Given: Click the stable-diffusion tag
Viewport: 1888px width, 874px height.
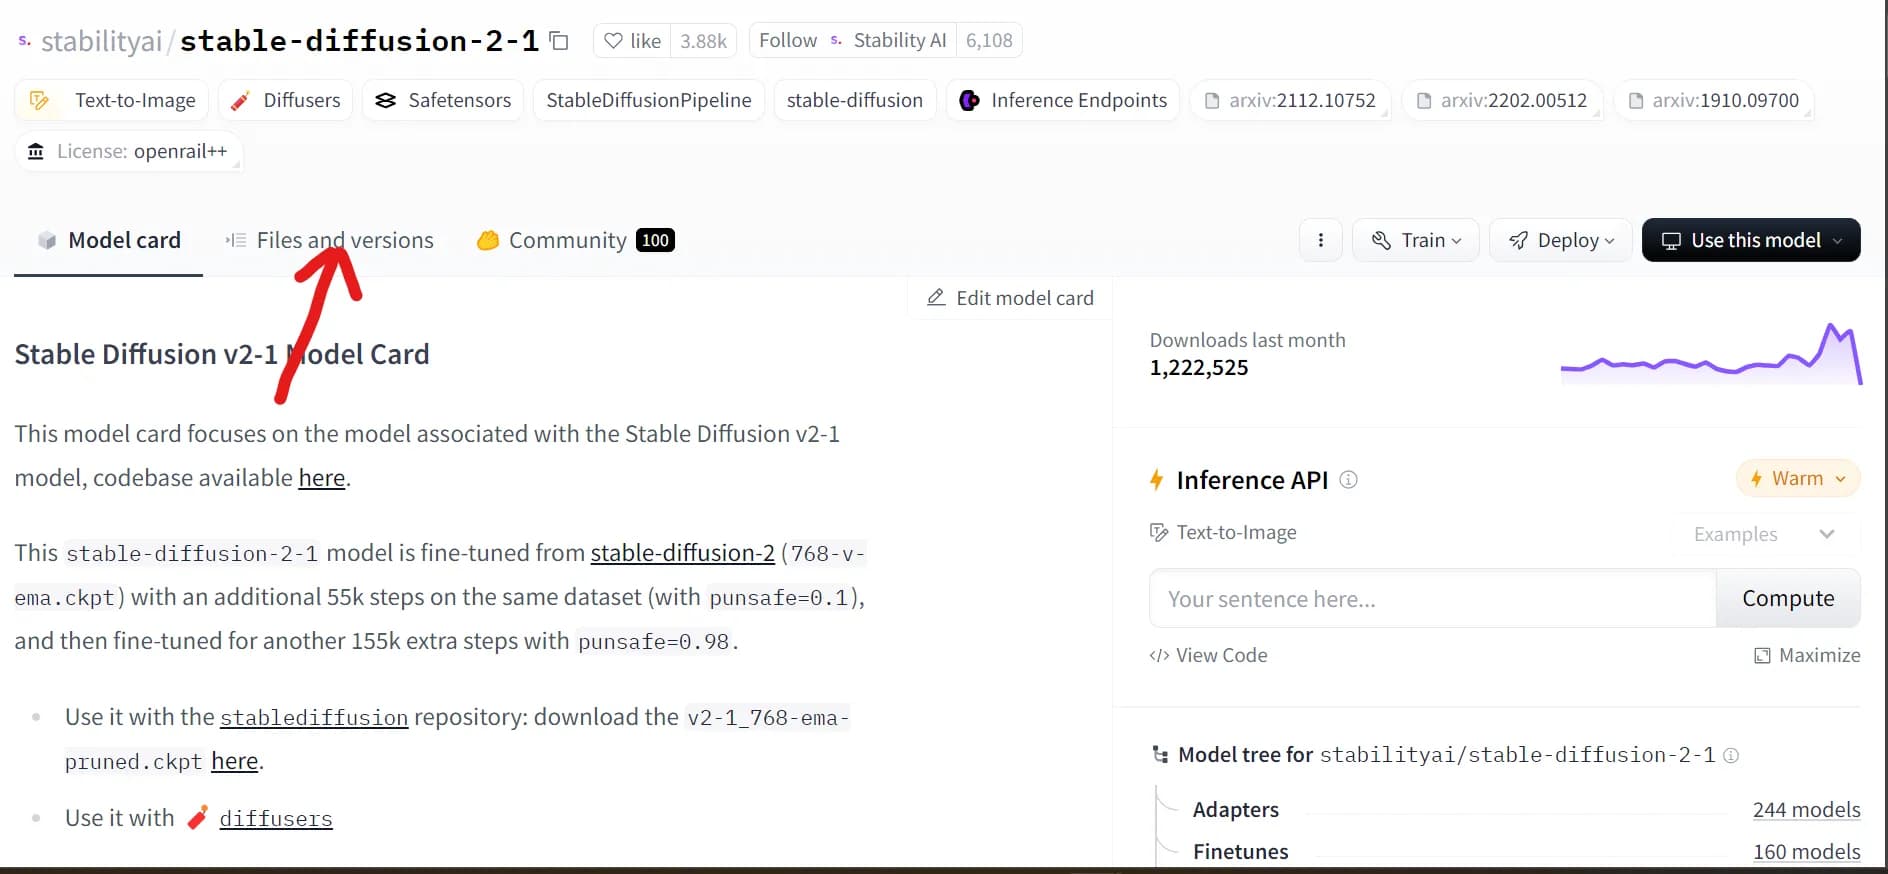Looking at the screenshot, I should 855,100.
